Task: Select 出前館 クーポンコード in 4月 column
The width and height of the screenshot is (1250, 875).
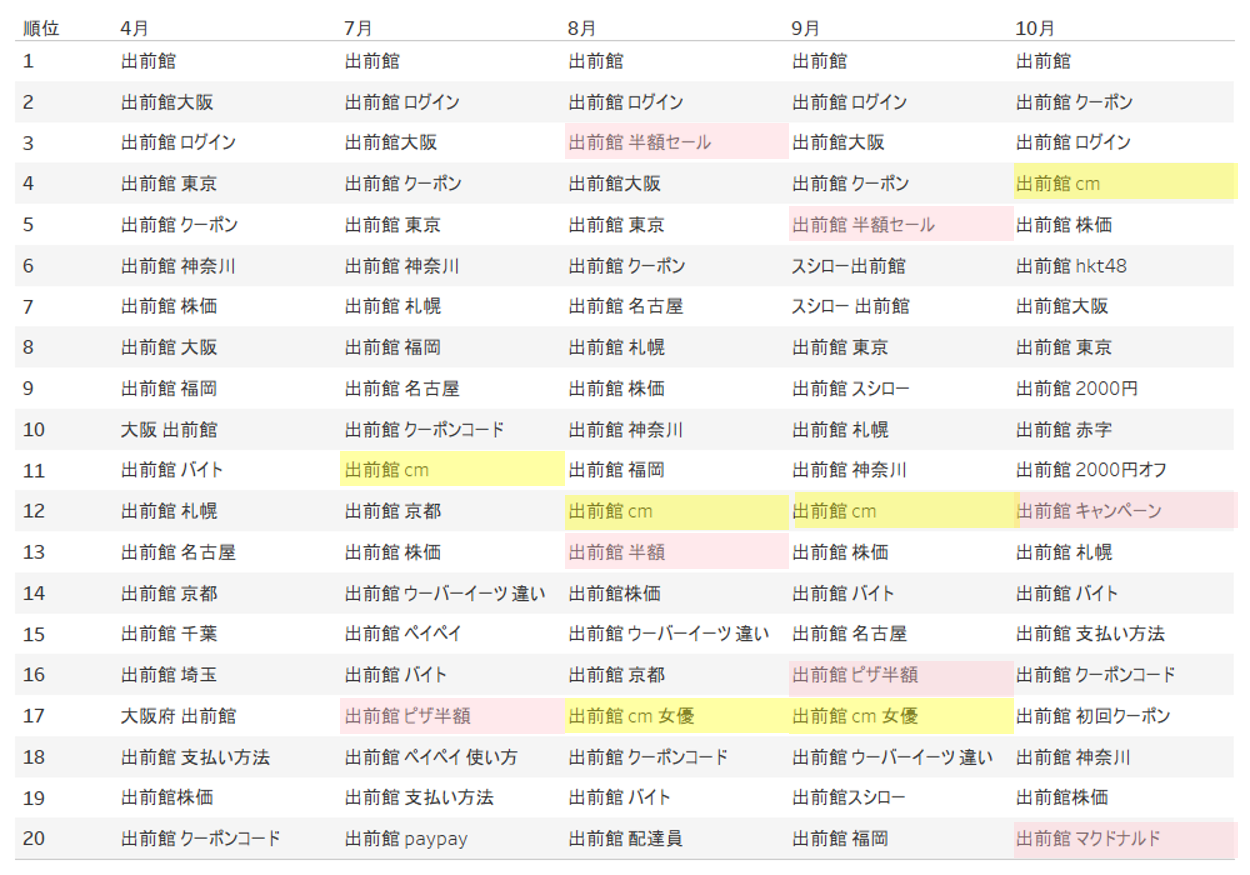Action: tap(201, 838)
